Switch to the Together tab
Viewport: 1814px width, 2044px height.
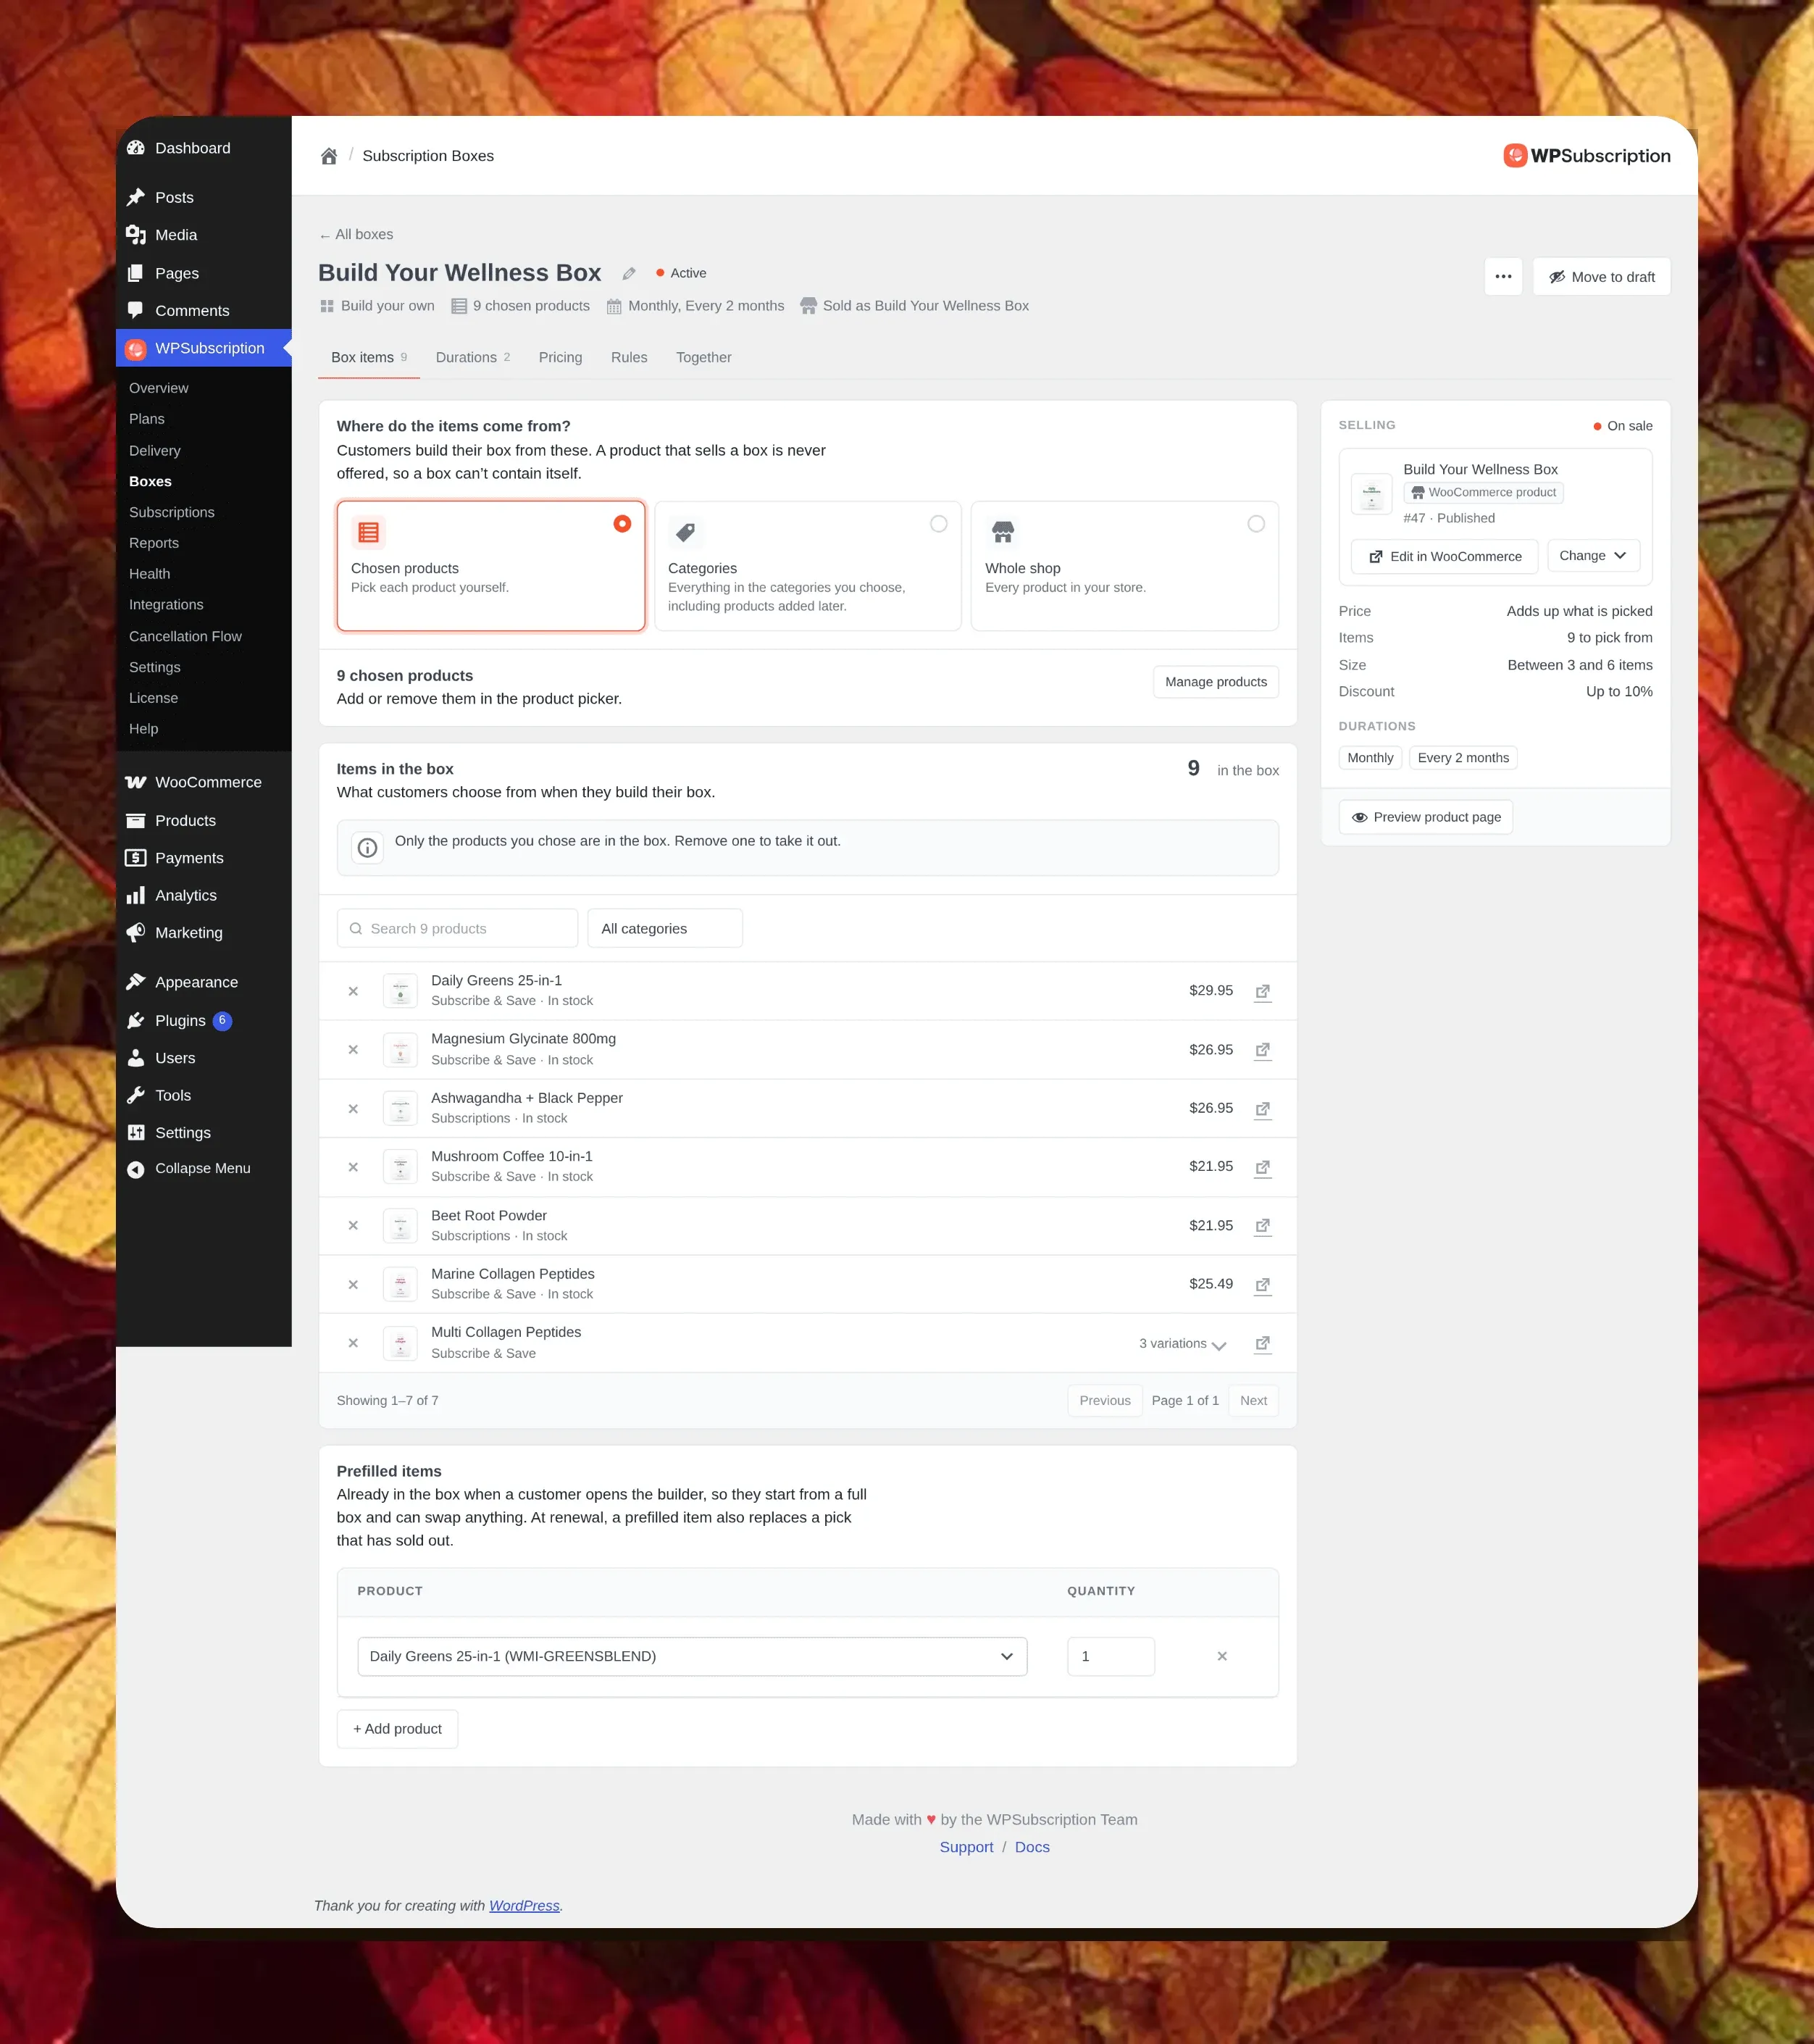703,357
